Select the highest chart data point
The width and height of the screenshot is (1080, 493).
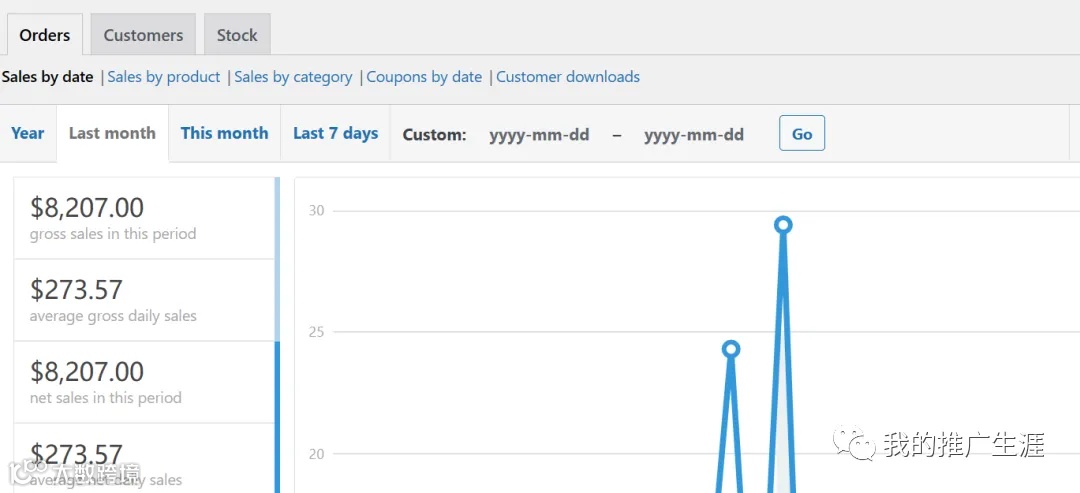(x=782, y=224)
